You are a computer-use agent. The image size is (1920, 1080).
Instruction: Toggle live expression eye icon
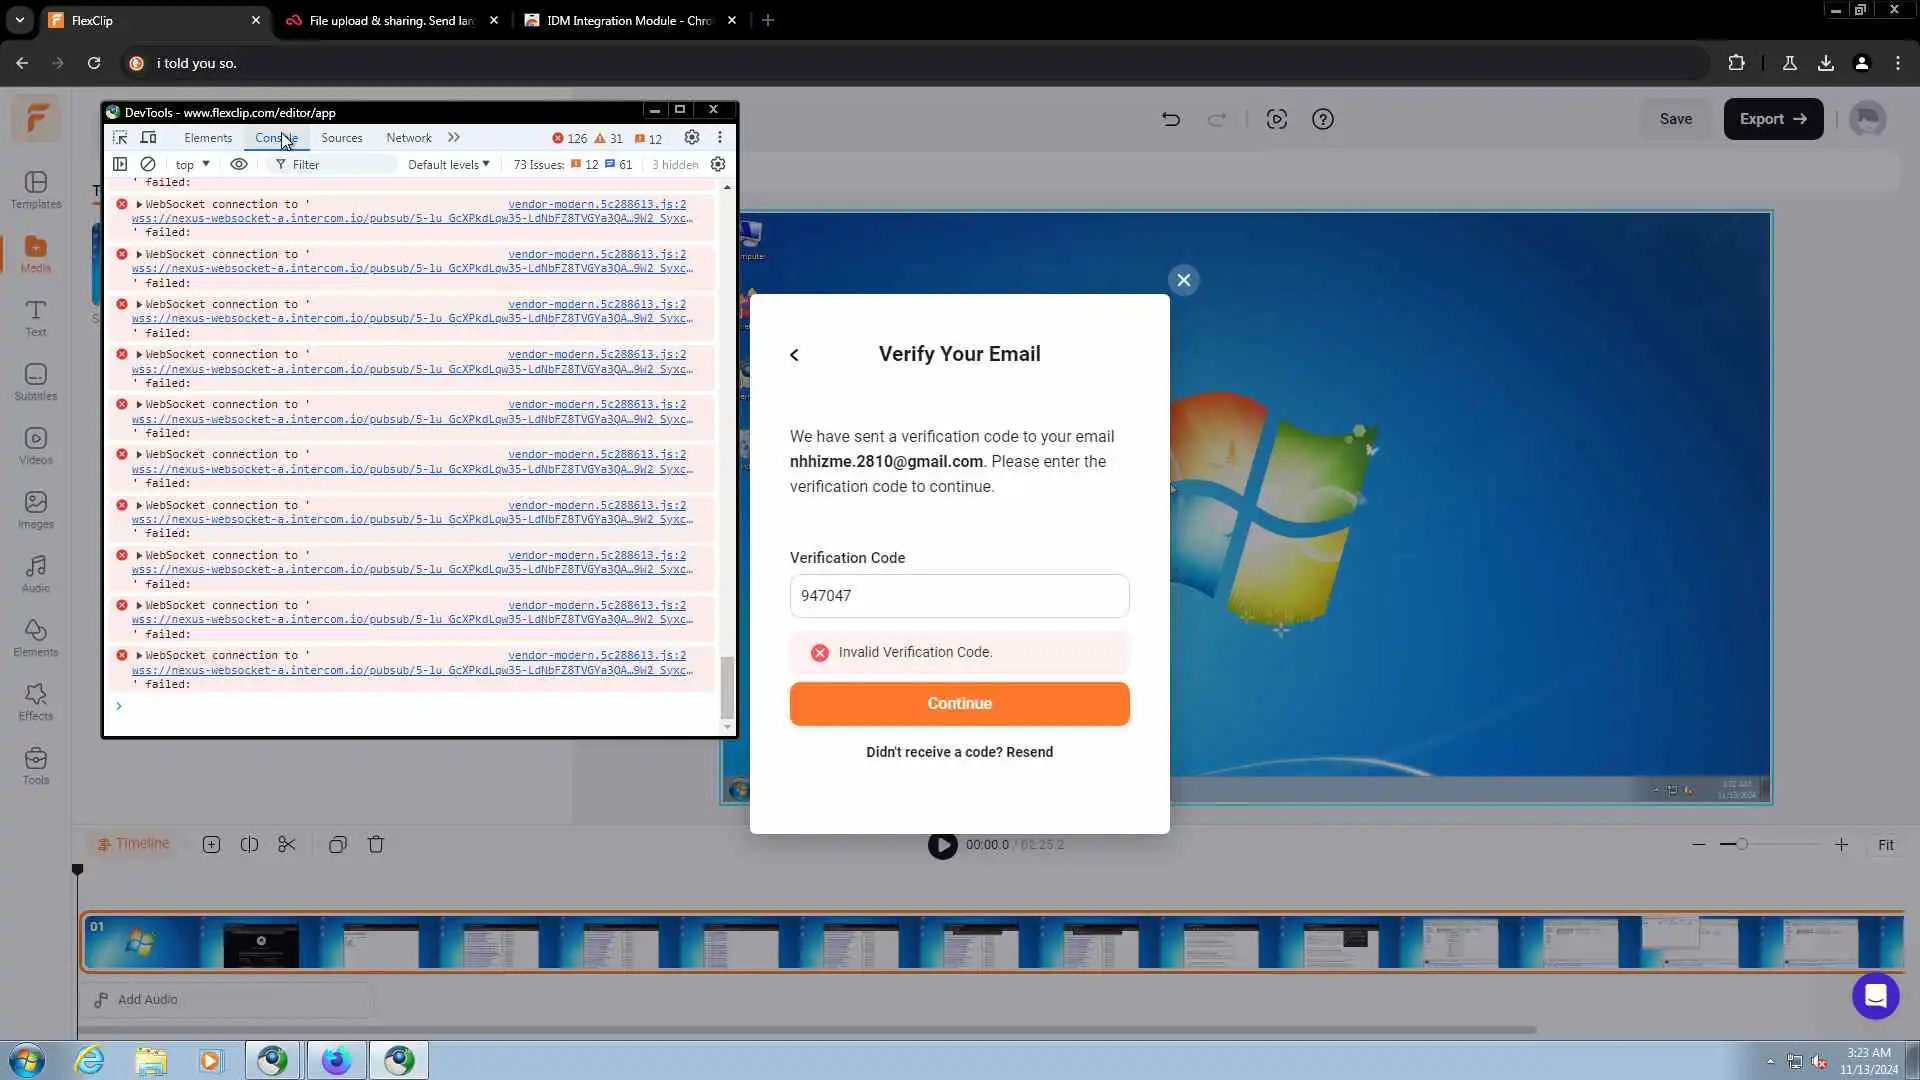(x=239, y=164)
